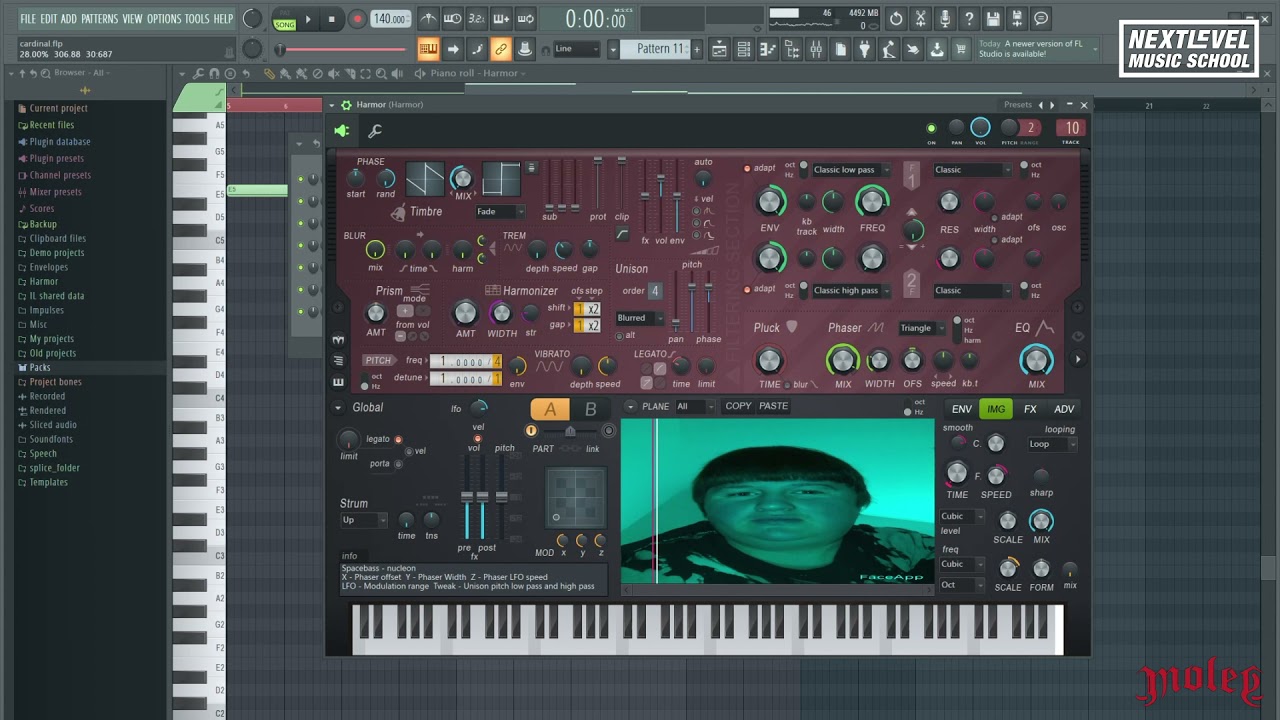Open the Strum Up direction dropdown
Image resolution: width=1280 pixels, height=720 pixels.
pyautogui.click(x=363, y=520)
